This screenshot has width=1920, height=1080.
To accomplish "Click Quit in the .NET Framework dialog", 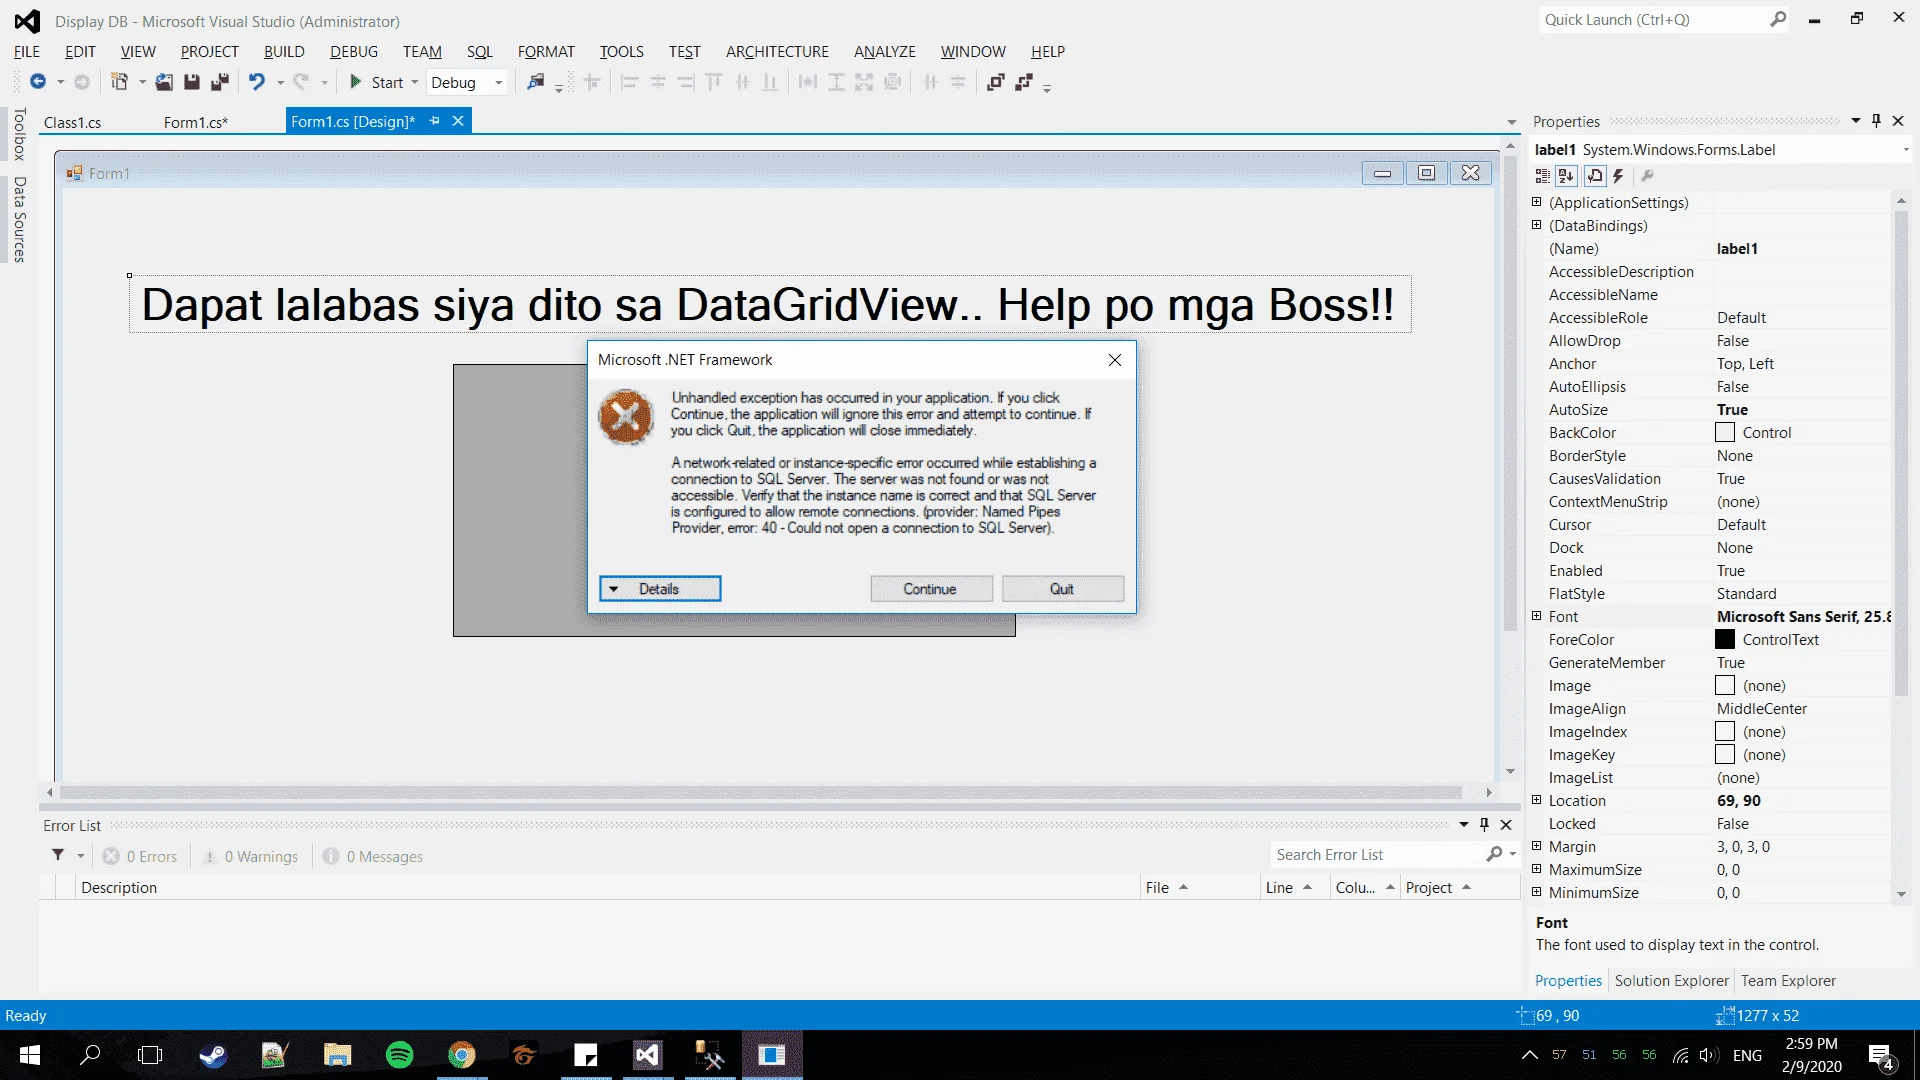I will pyautogui.click(x=1063, y=589).
